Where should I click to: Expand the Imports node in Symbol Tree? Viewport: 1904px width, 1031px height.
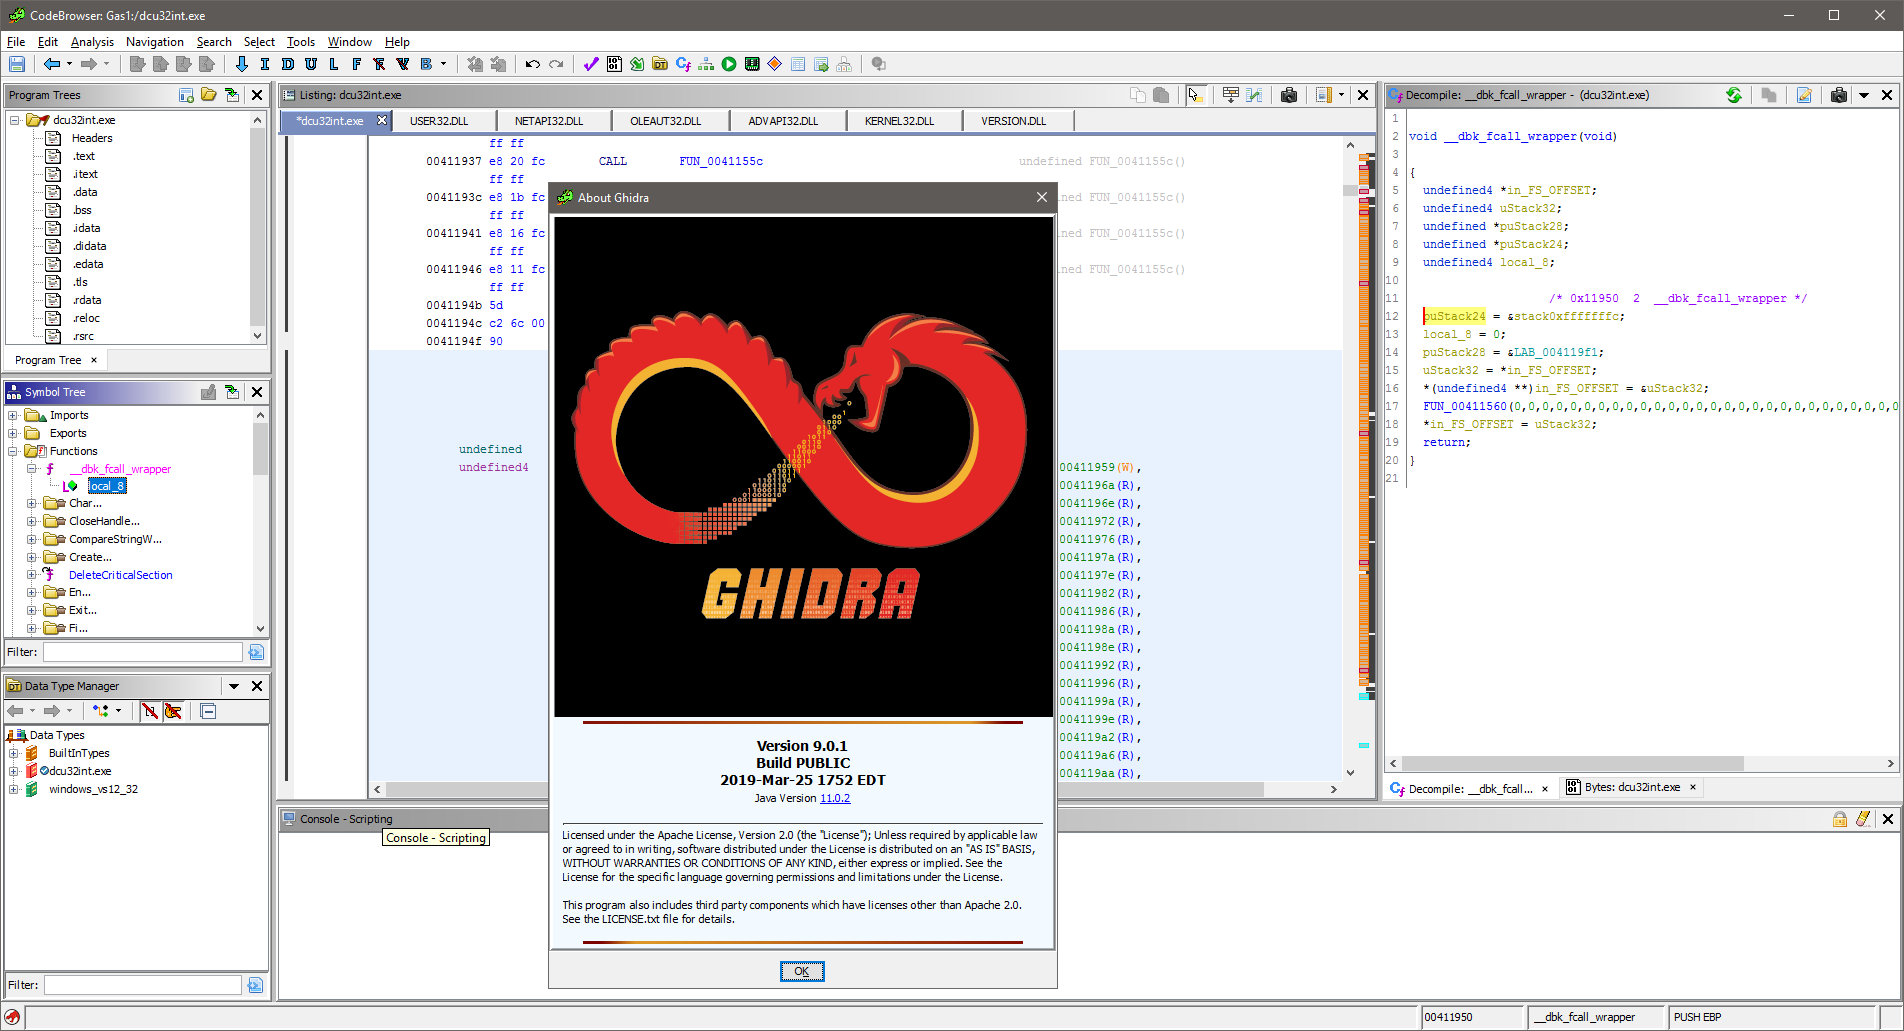13,415
